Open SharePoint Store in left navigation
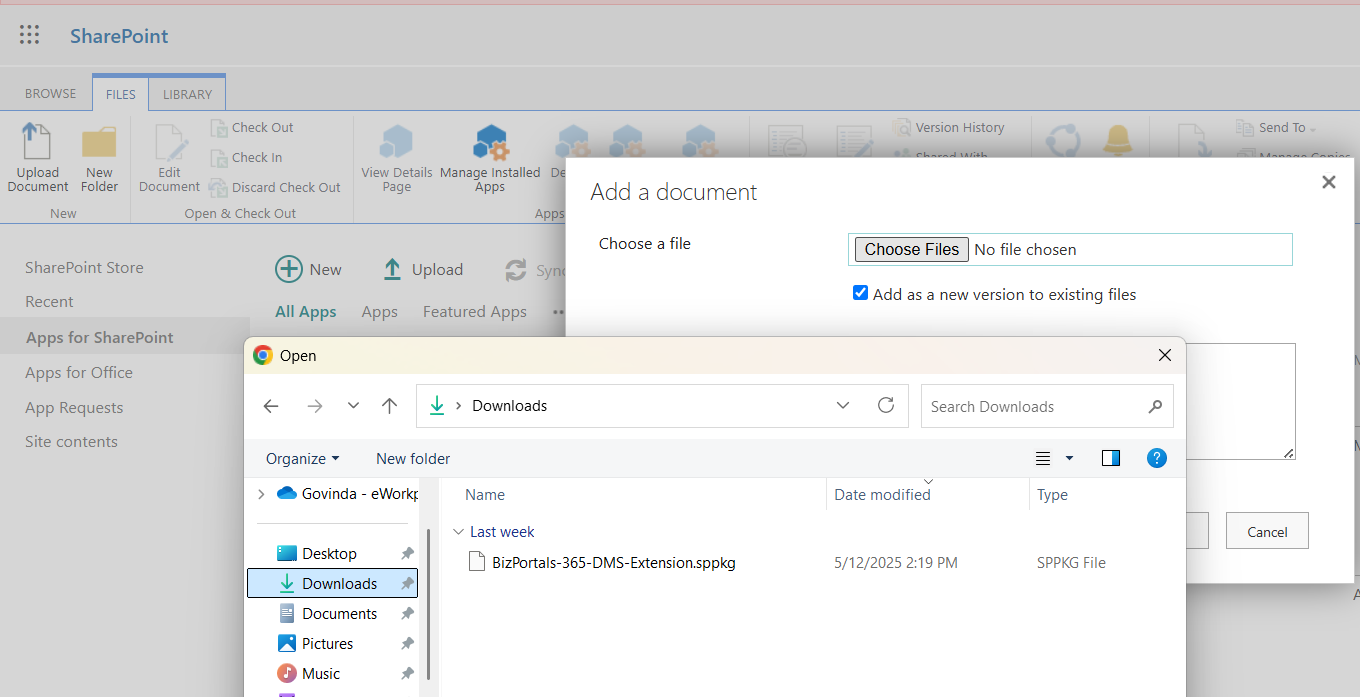The image size is (1360, 697). pos(84,268)
